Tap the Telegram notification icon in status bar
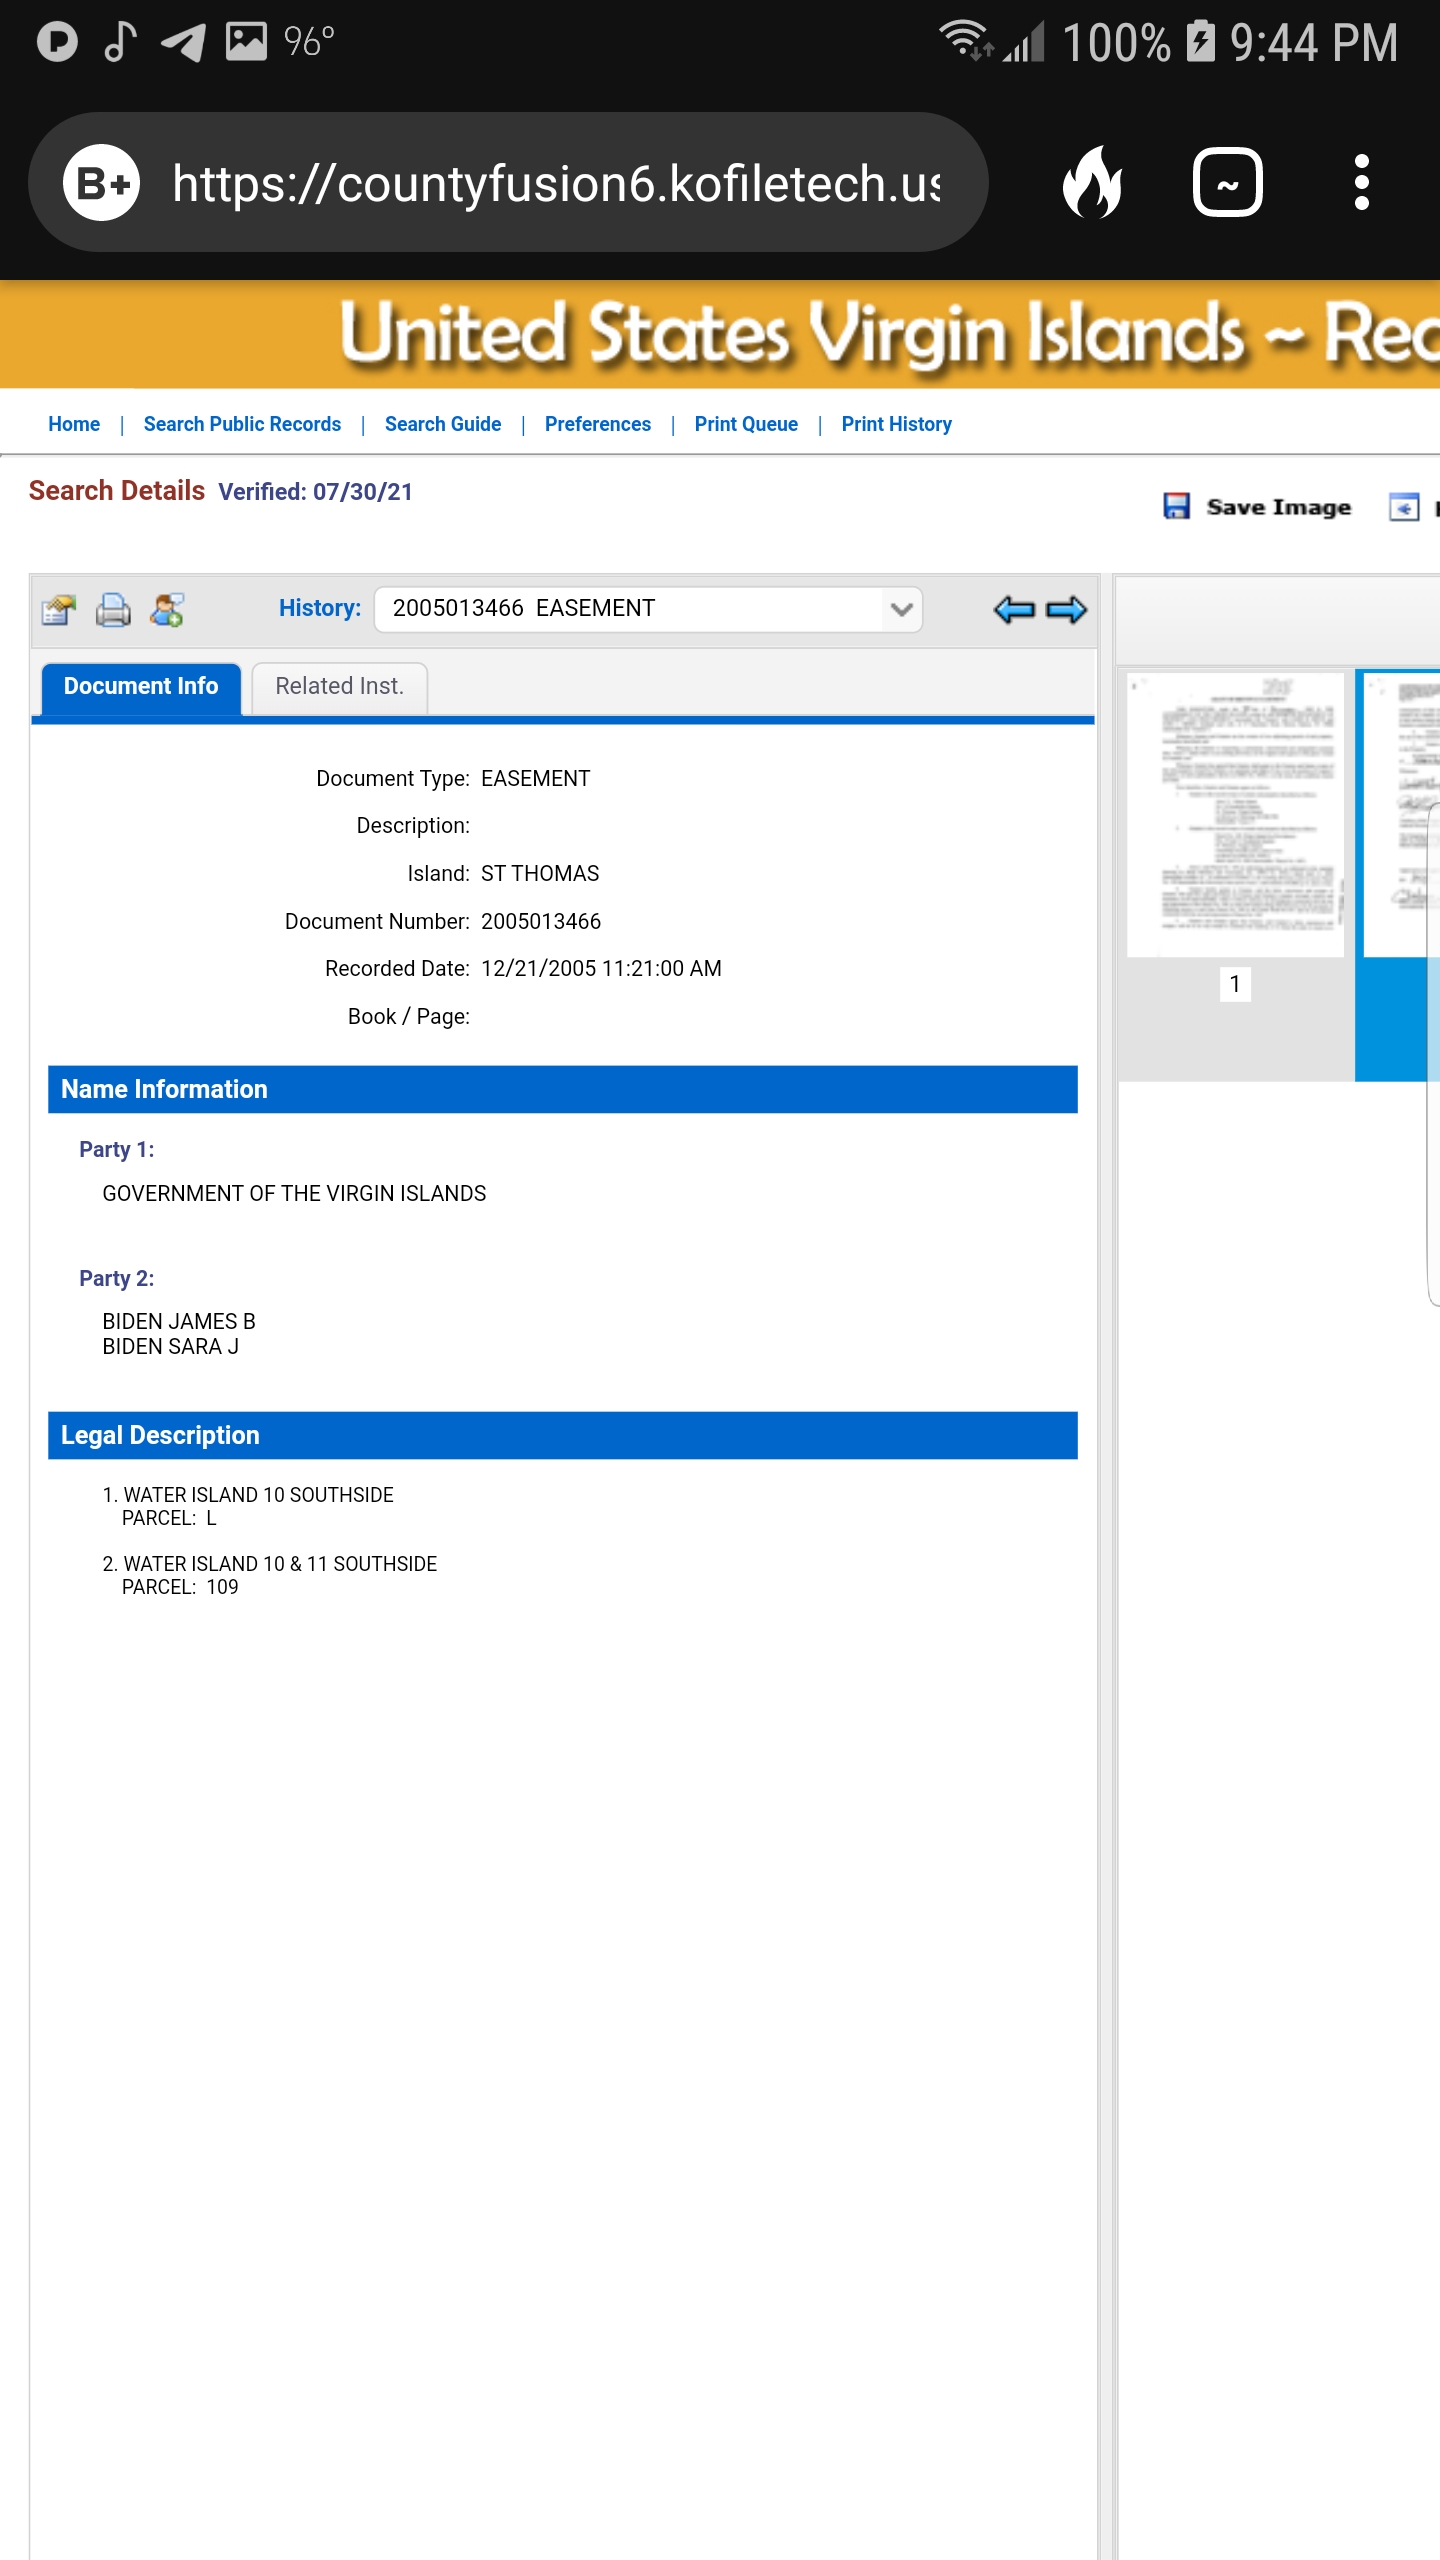 (183, 42)
